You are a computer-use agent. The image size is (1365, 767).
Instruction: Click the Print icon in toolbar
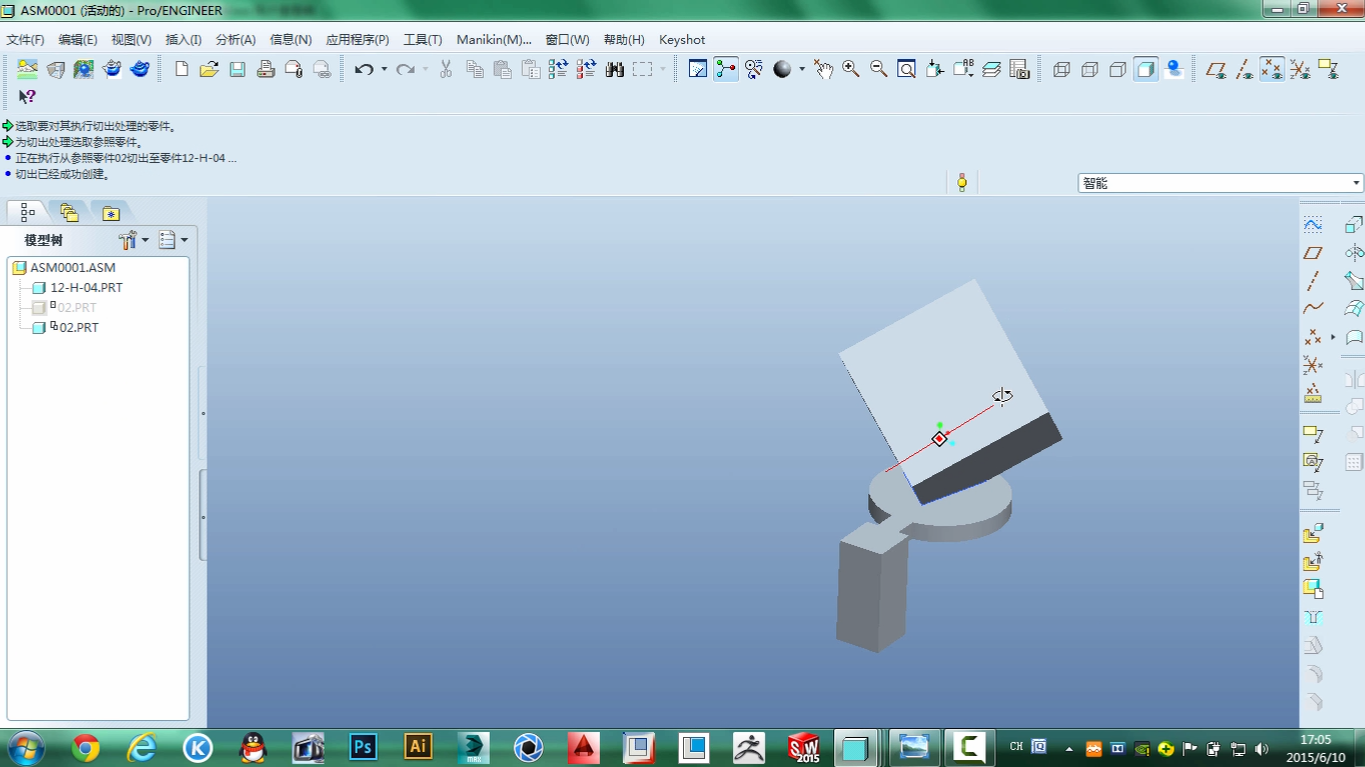[x=265, y=69]
